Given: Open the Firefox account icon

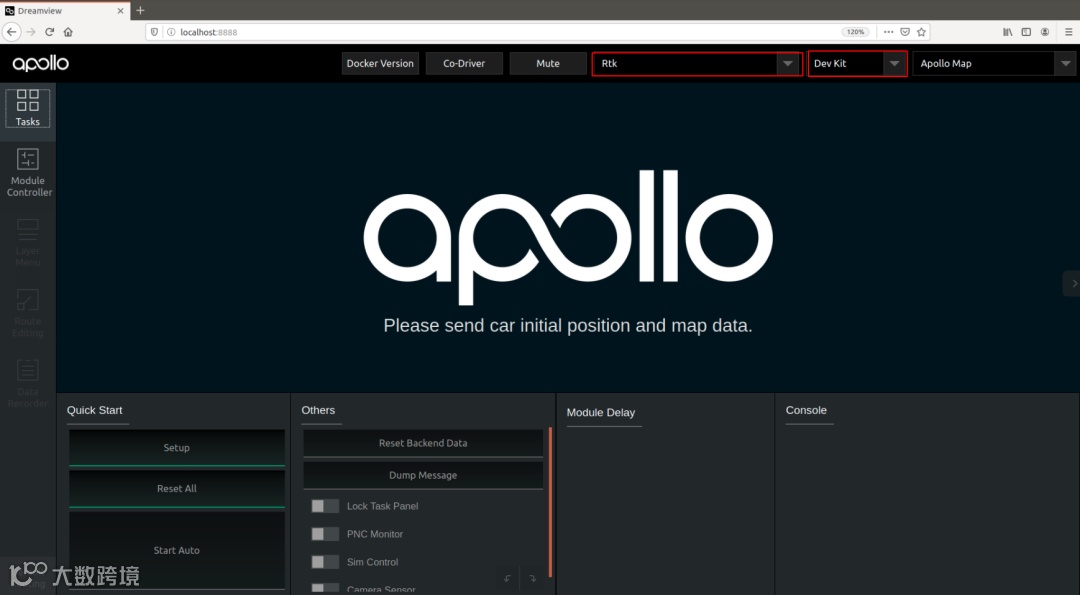Looking at the screenshot, I should 1045,32.
